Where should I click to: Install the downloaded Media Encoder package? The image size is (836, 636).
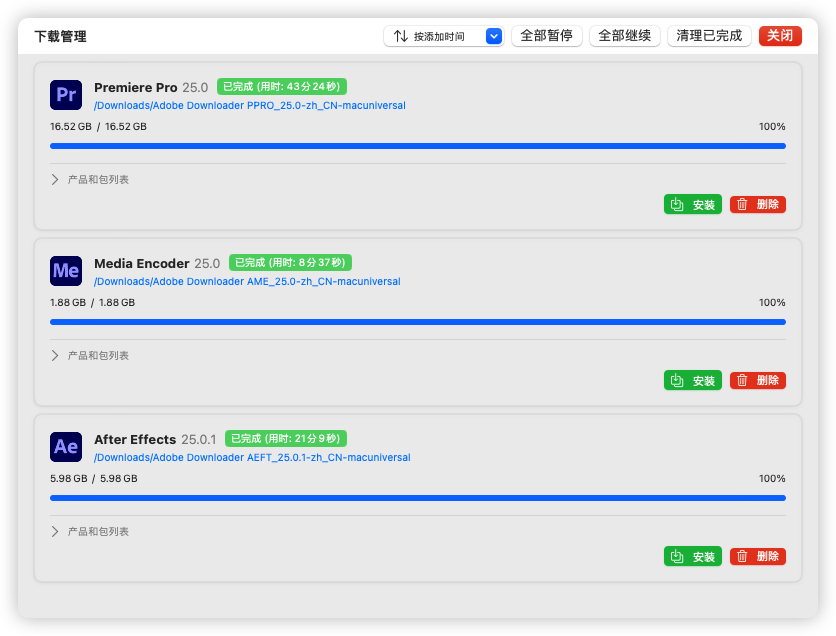[x=692, y=380]
